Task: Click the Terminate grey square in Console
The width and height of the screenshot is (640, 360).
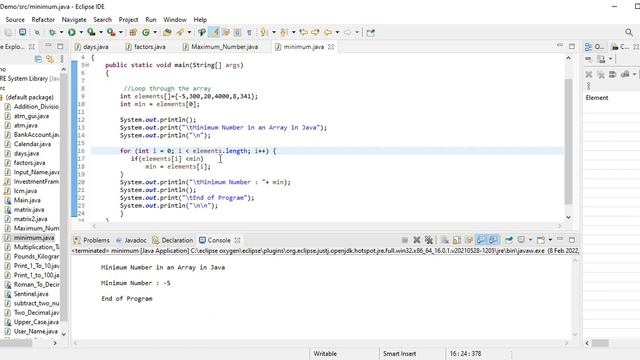Action: 404,240
